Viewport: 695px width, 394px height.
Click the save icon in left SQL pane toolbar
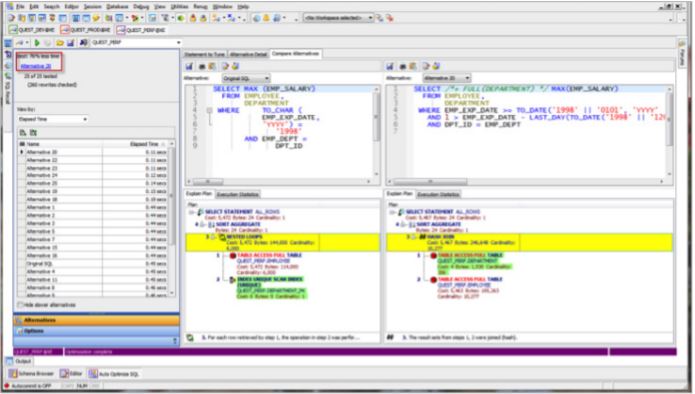(189, 66)
